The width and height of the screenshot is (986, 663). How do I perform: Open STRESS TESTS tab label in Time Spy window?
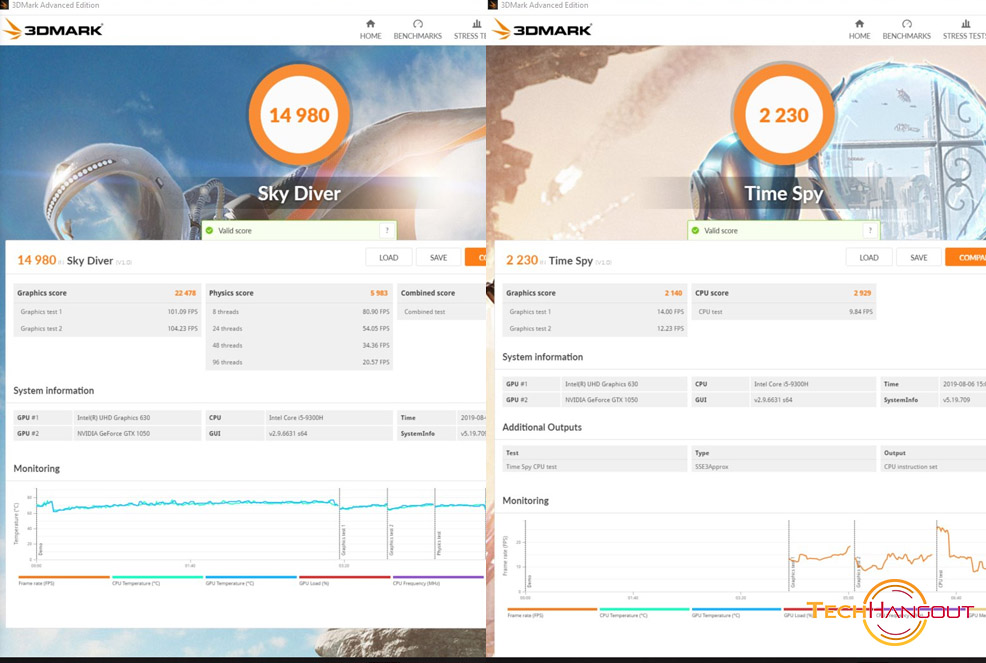[964, 36]
